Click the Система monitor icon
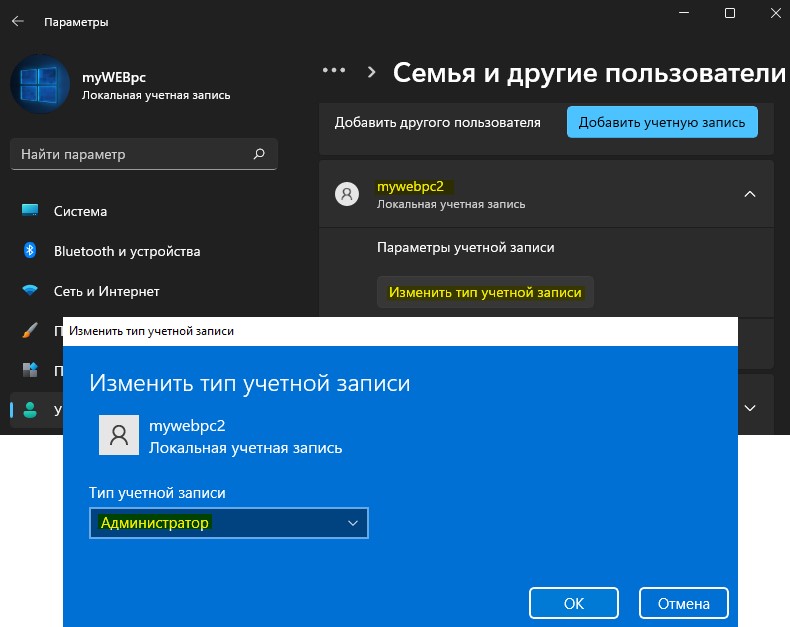 (30, 210)
